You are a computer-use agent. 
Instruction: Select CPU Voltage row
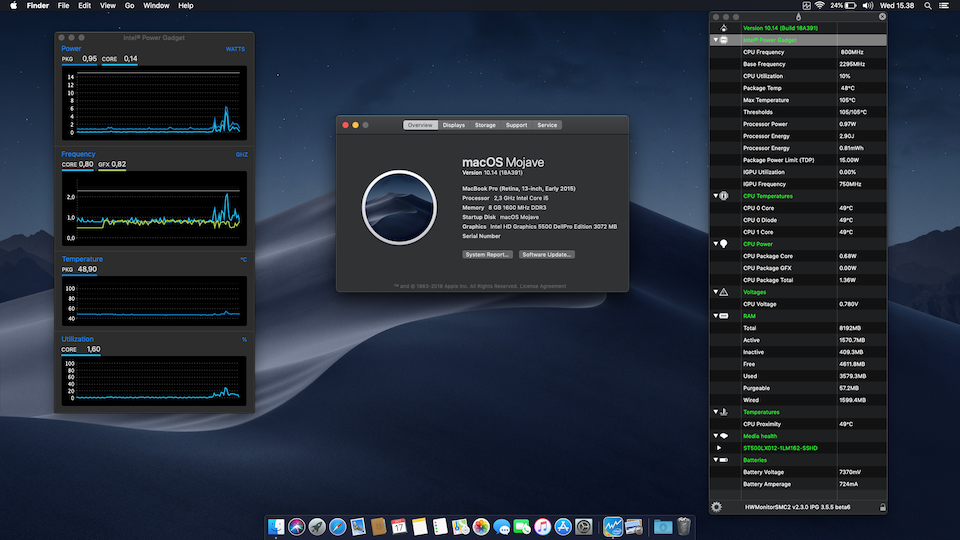[x=798, y=304]
